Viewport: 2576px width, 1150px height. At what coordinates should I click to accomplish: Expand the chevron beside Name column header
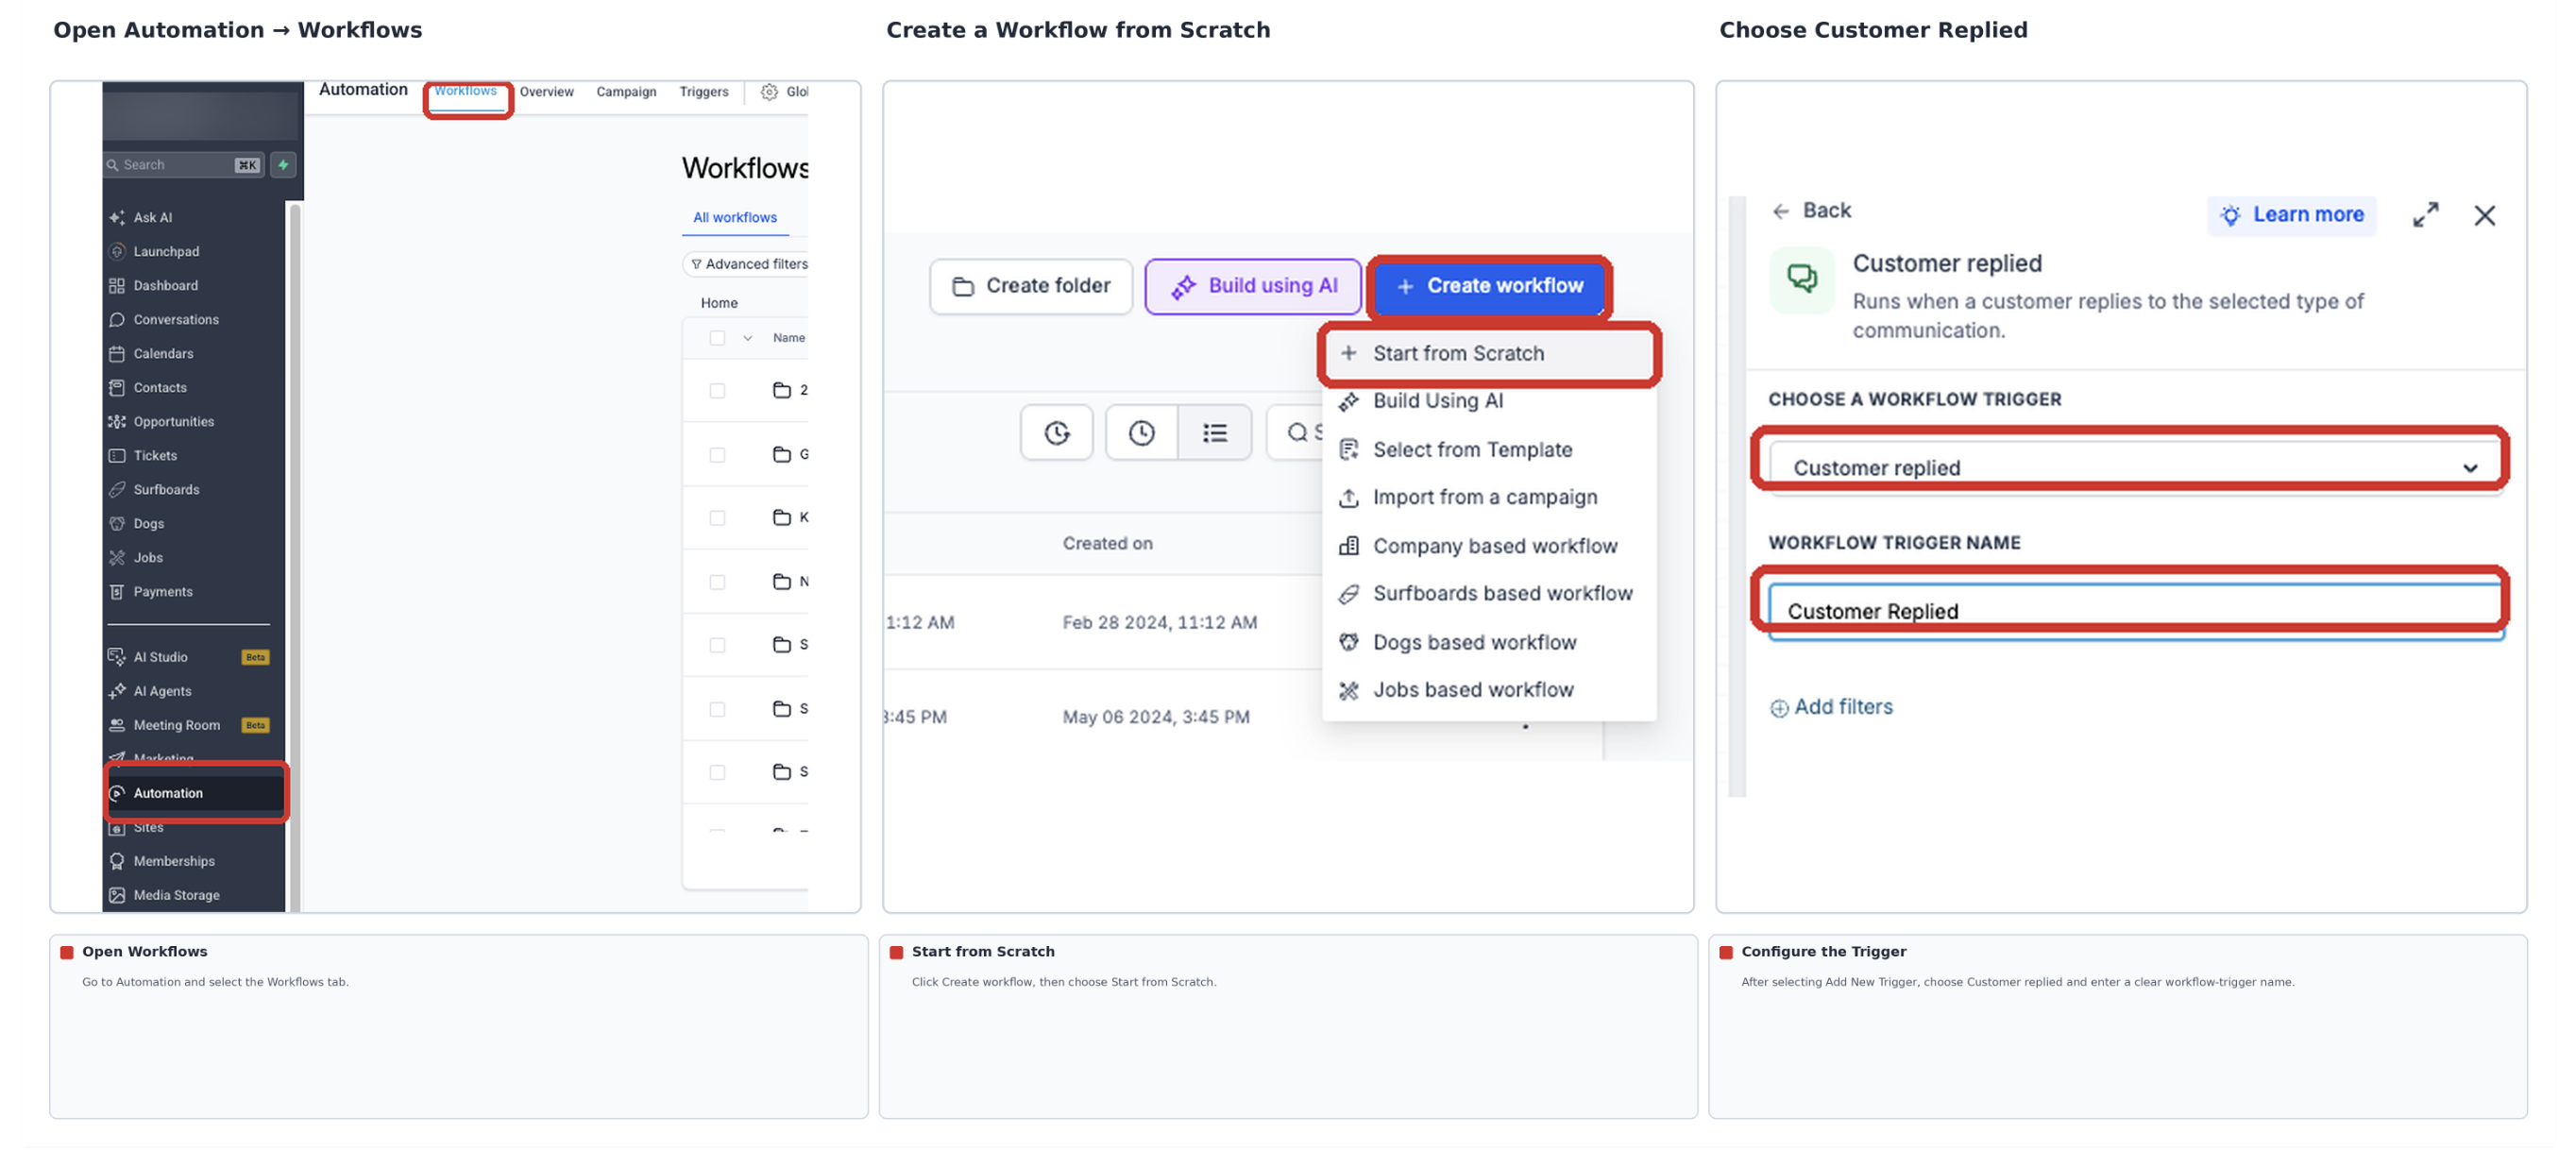coord(747,337)
